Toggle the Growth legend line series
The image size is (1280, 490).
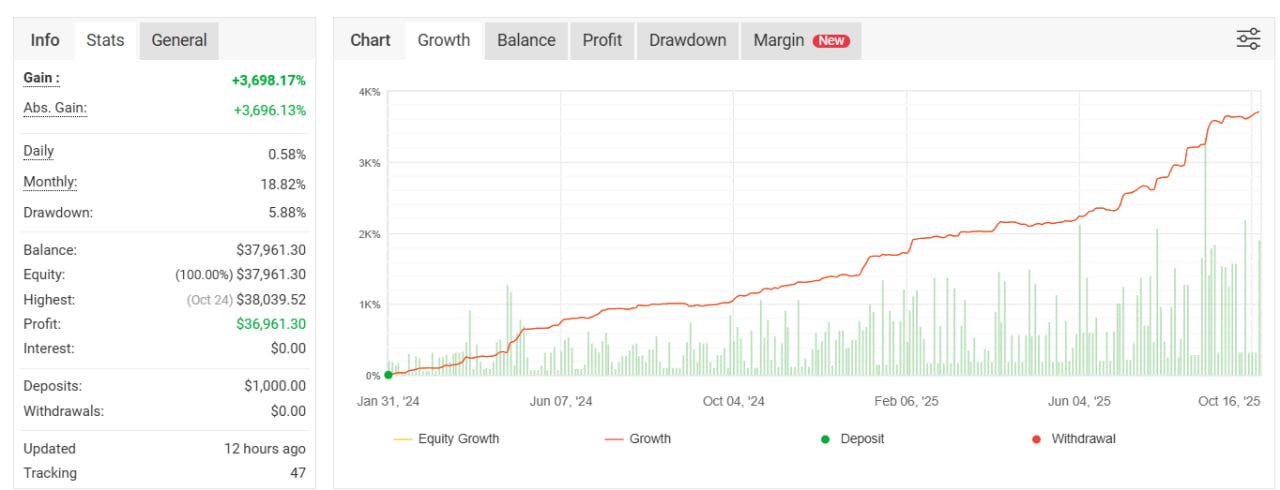click(638, 439)
